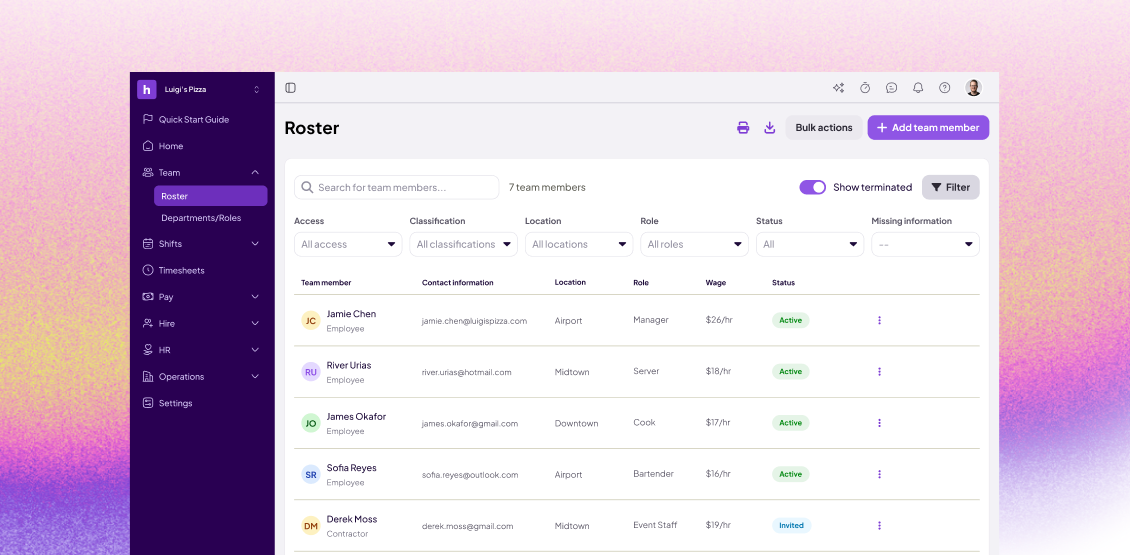The width and height of the screenshot is (1130, 555).
Task: Open the Role filter dropdown
Action: point(695,244)
